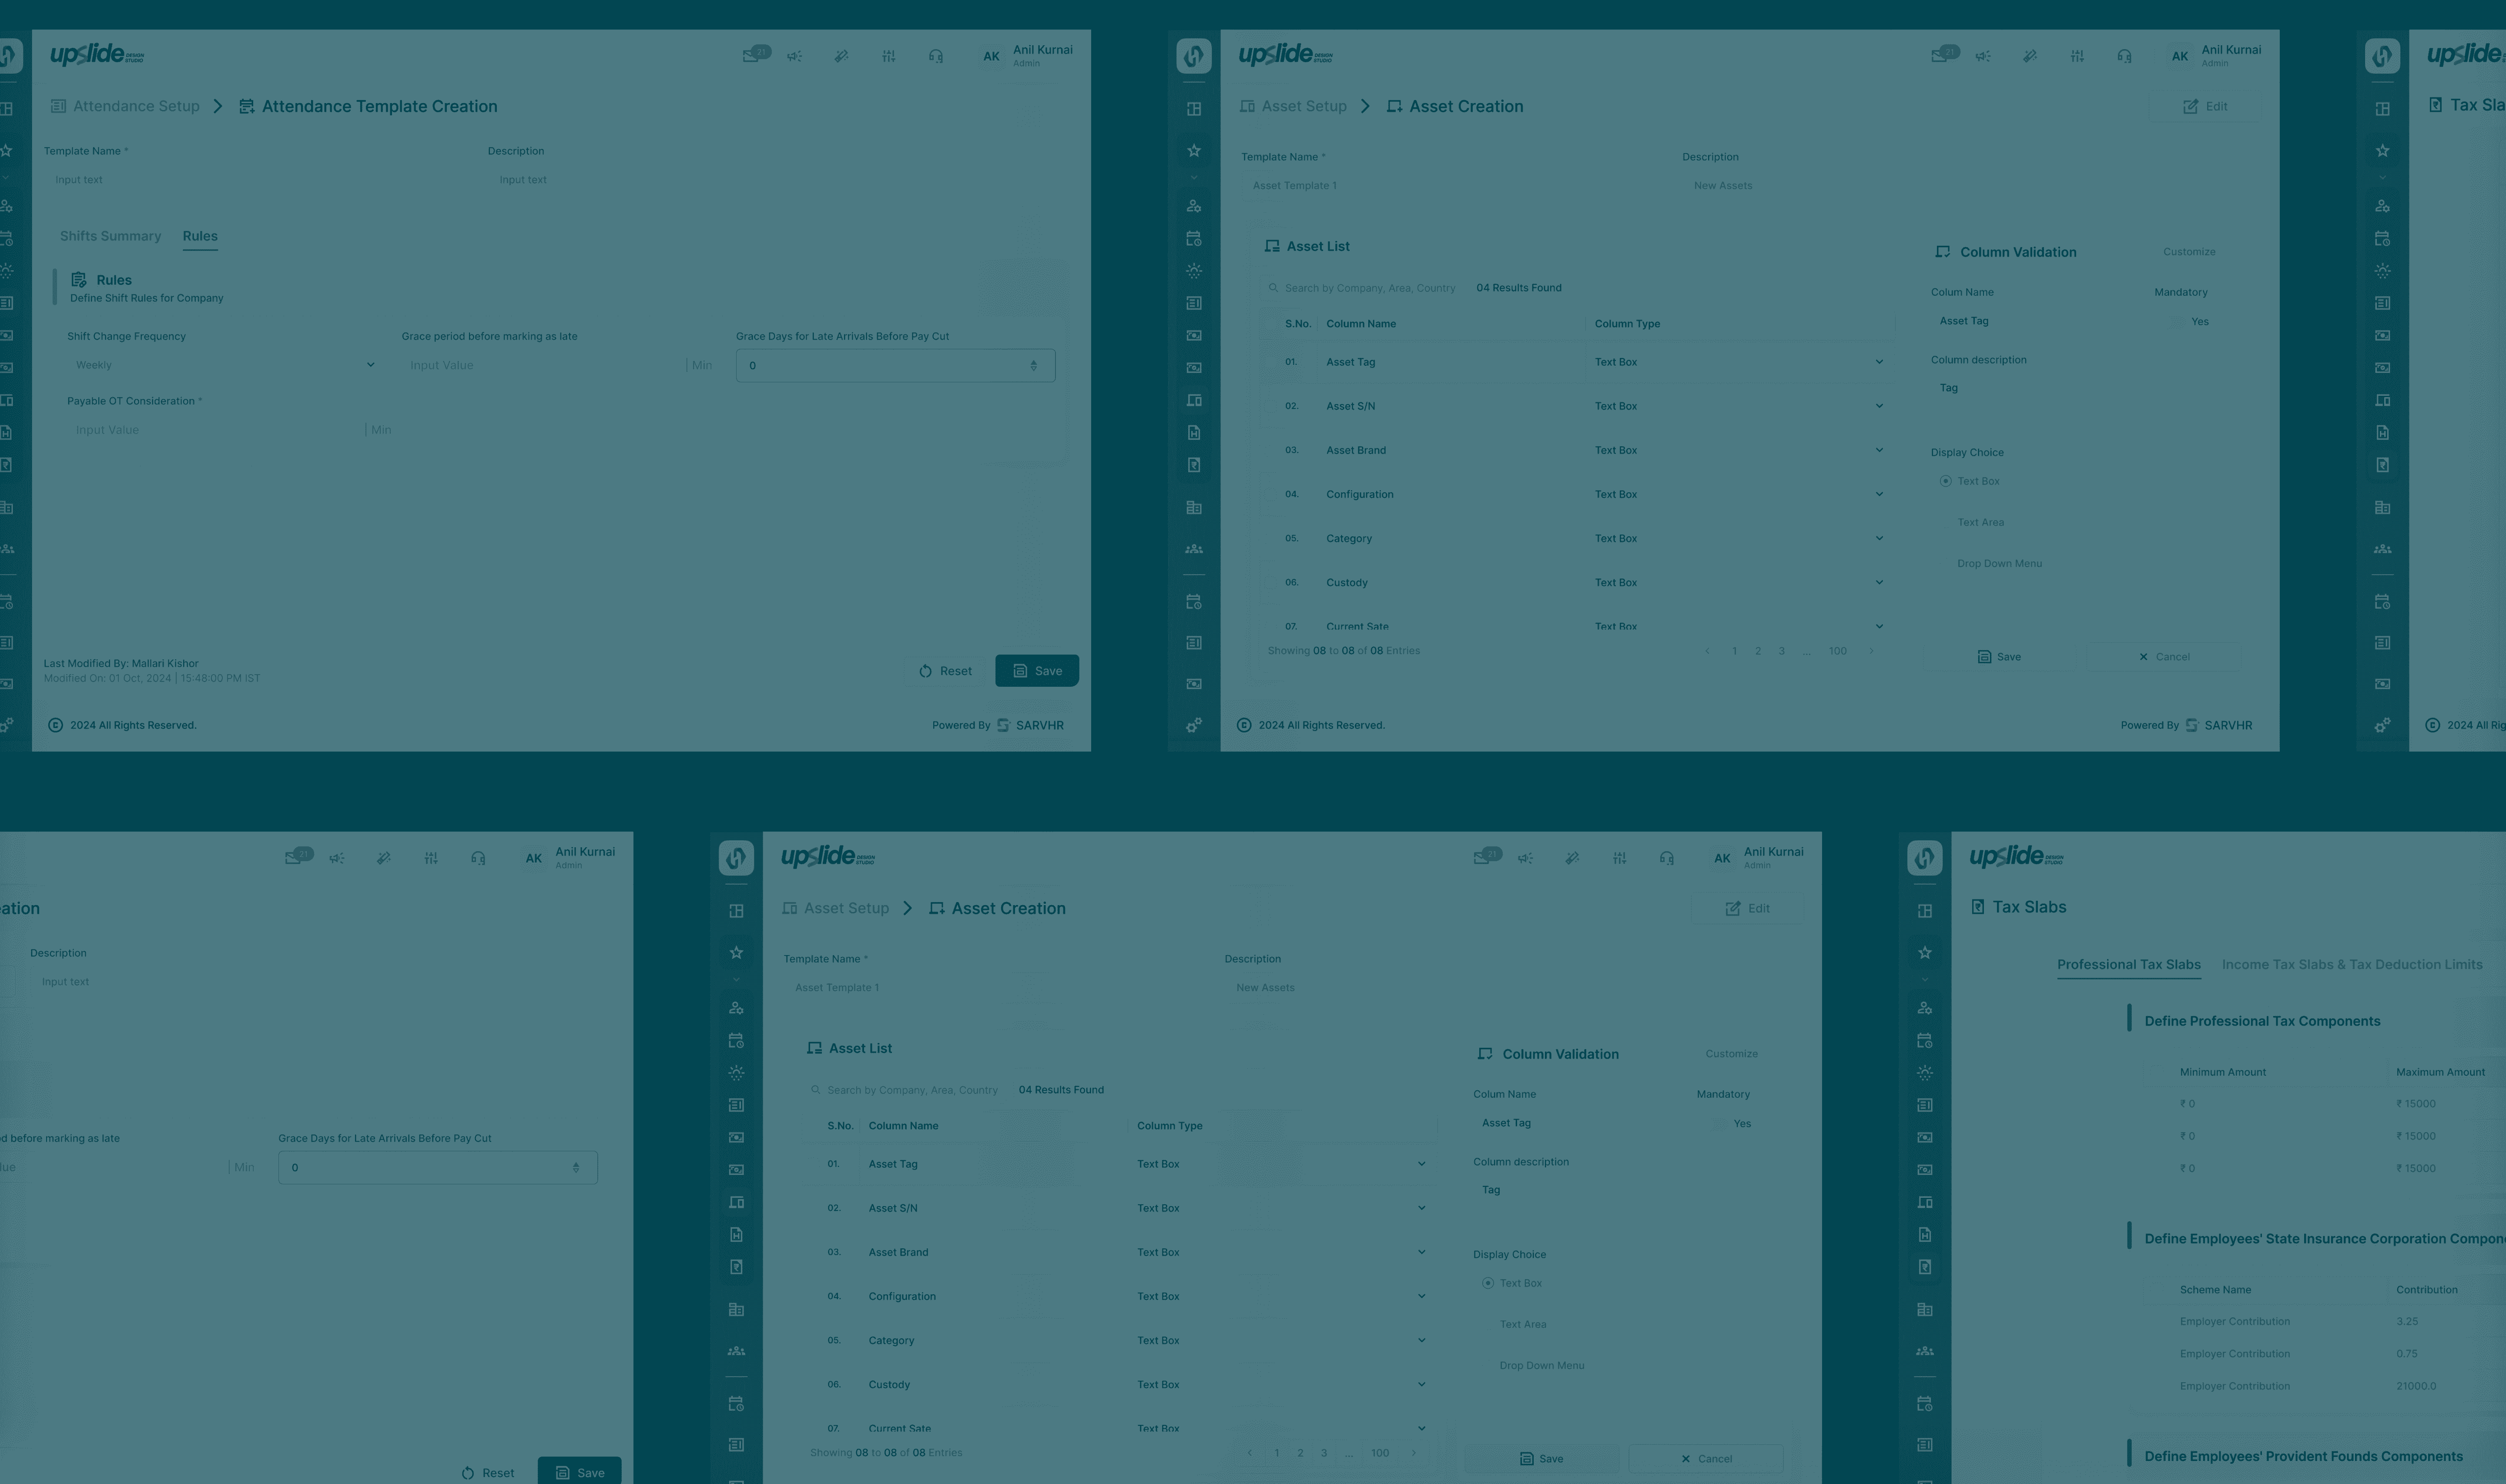Click the Attendance Setup breadcrumb link
Viewport: 2506px width, 1484px height.
tap(136, 107)
